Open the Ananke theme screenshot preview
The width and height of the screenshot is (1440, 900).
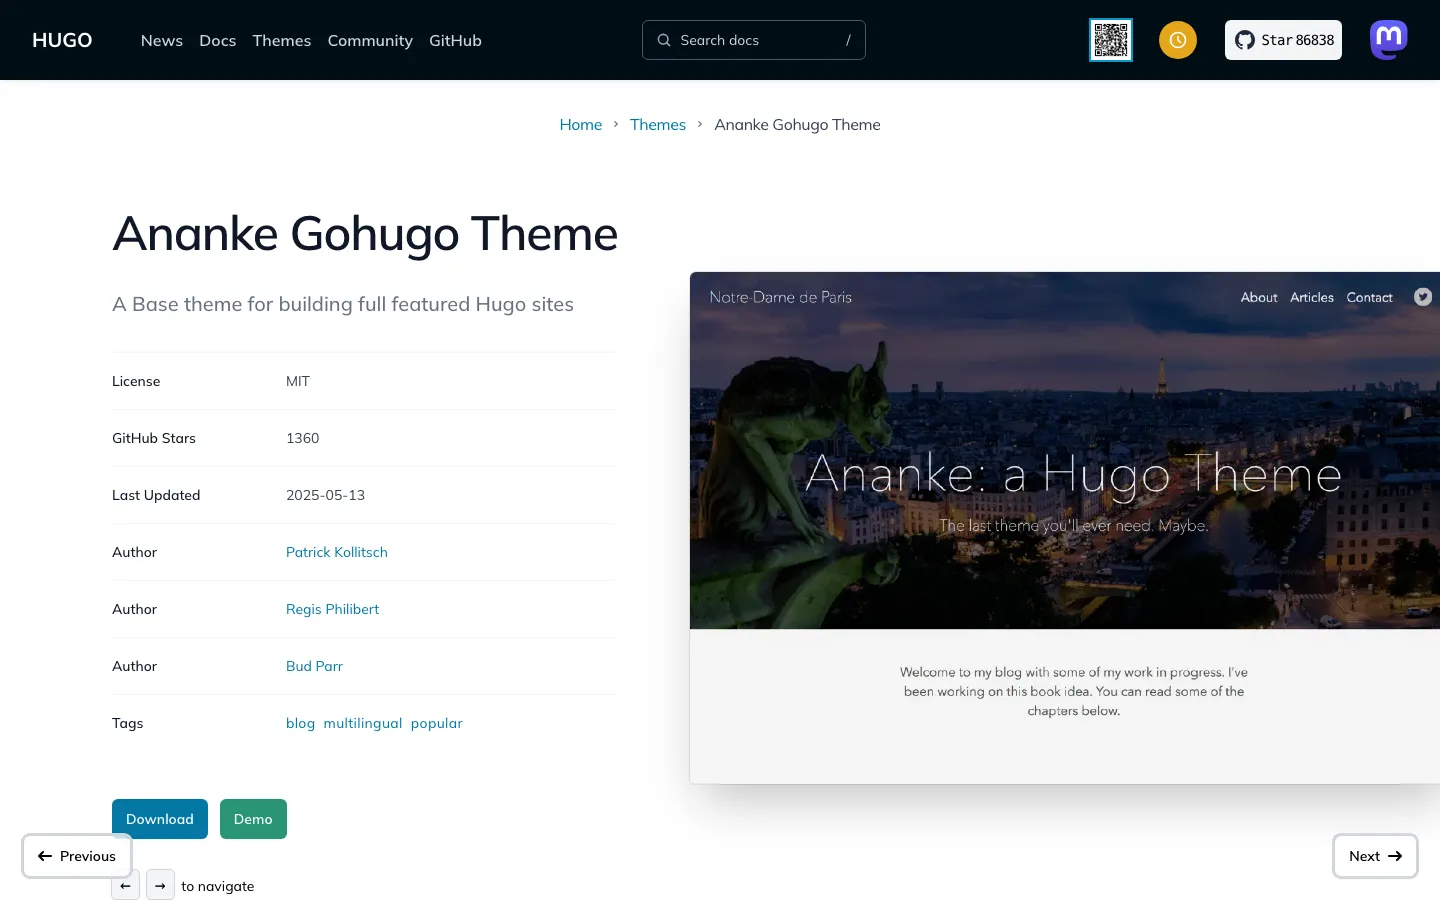pos(1065,528)
